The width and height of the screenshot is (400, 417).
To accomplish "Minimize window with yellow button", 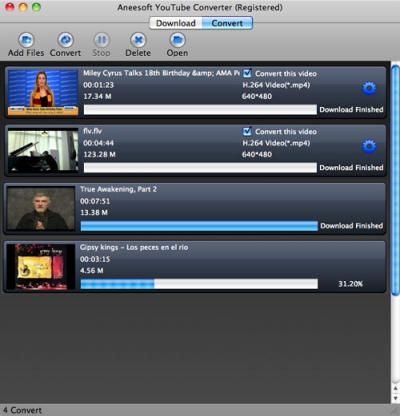I will [x=23, y=7].
